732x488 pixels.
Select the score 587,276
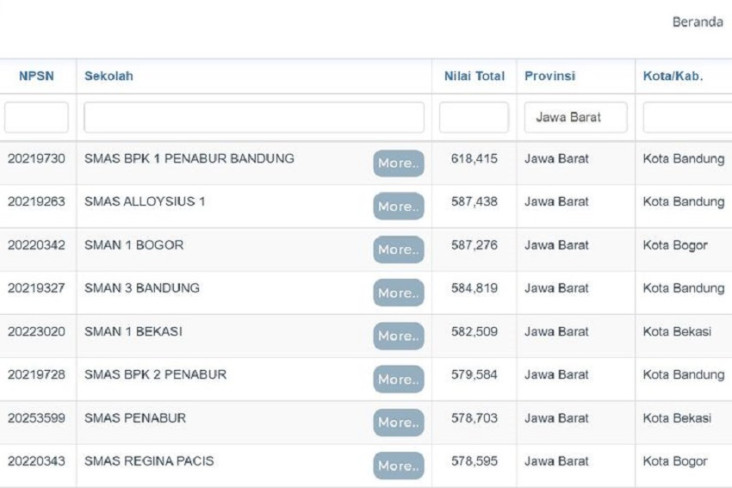tap(474, 245)
